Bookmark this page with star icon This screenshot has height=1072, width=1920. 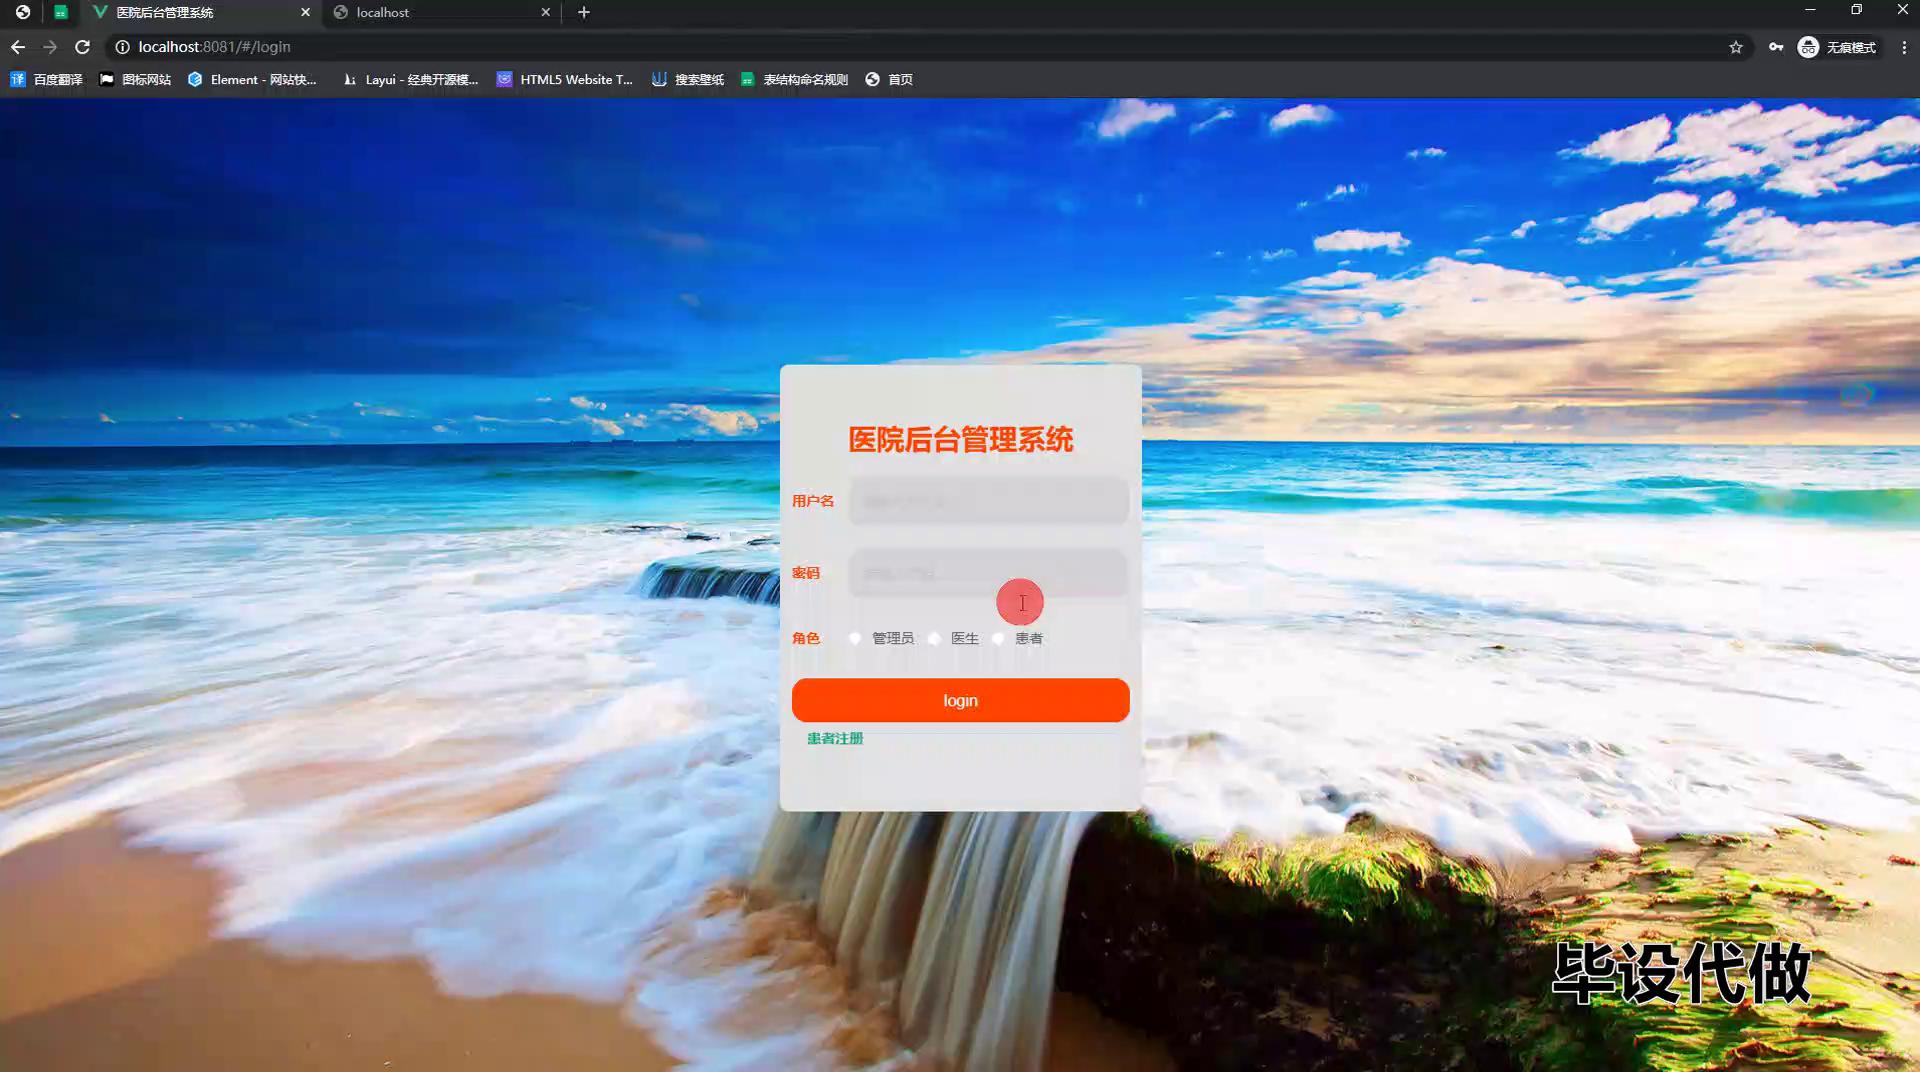pyautogui.click(x=1736, y=47)
